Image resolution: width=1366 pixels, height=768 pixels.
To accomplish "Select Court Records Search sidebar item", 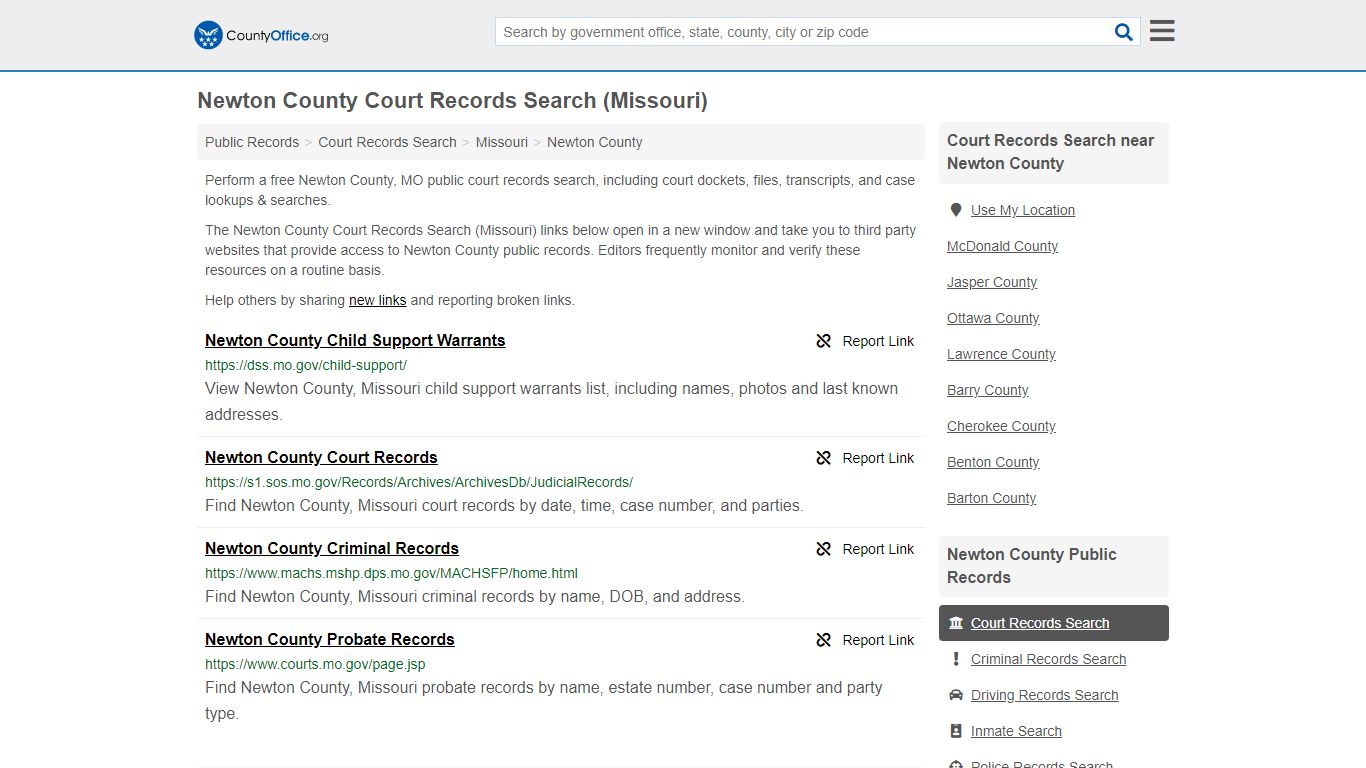I will point(1053,623).
